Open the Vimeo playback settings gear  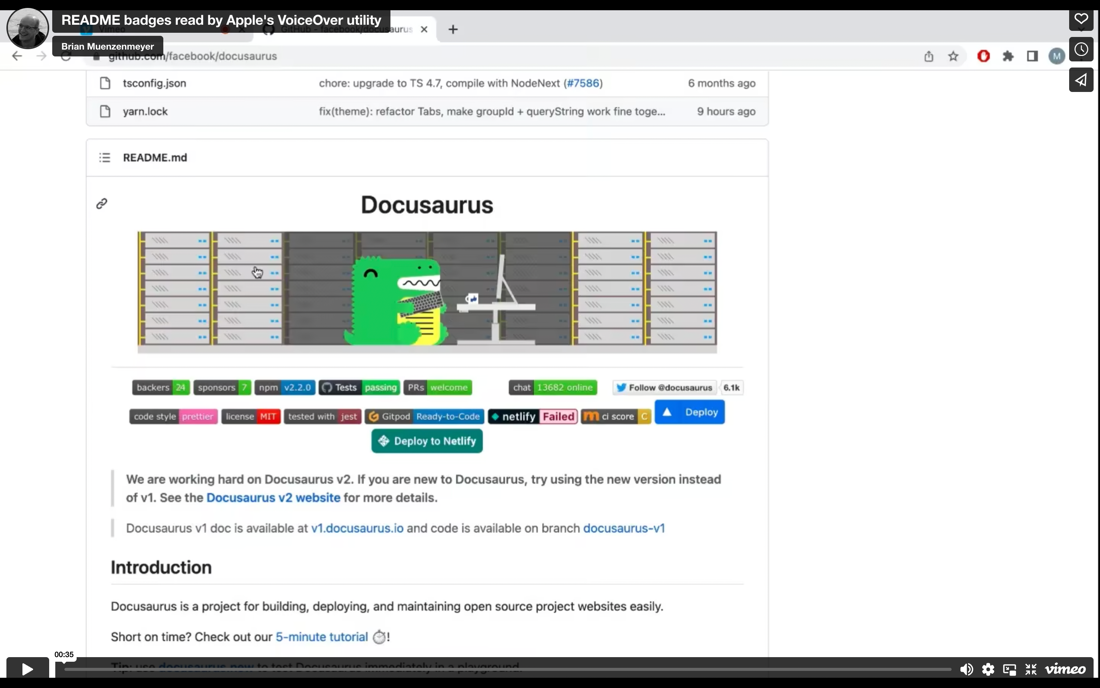(988, 668)
